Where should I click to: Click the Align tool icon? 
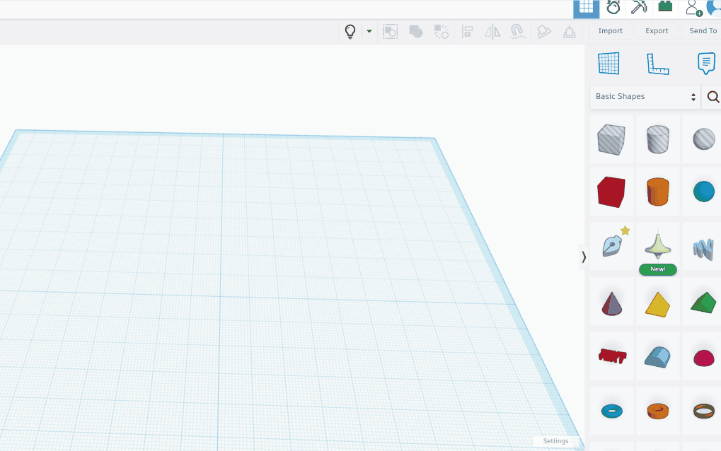467,31
